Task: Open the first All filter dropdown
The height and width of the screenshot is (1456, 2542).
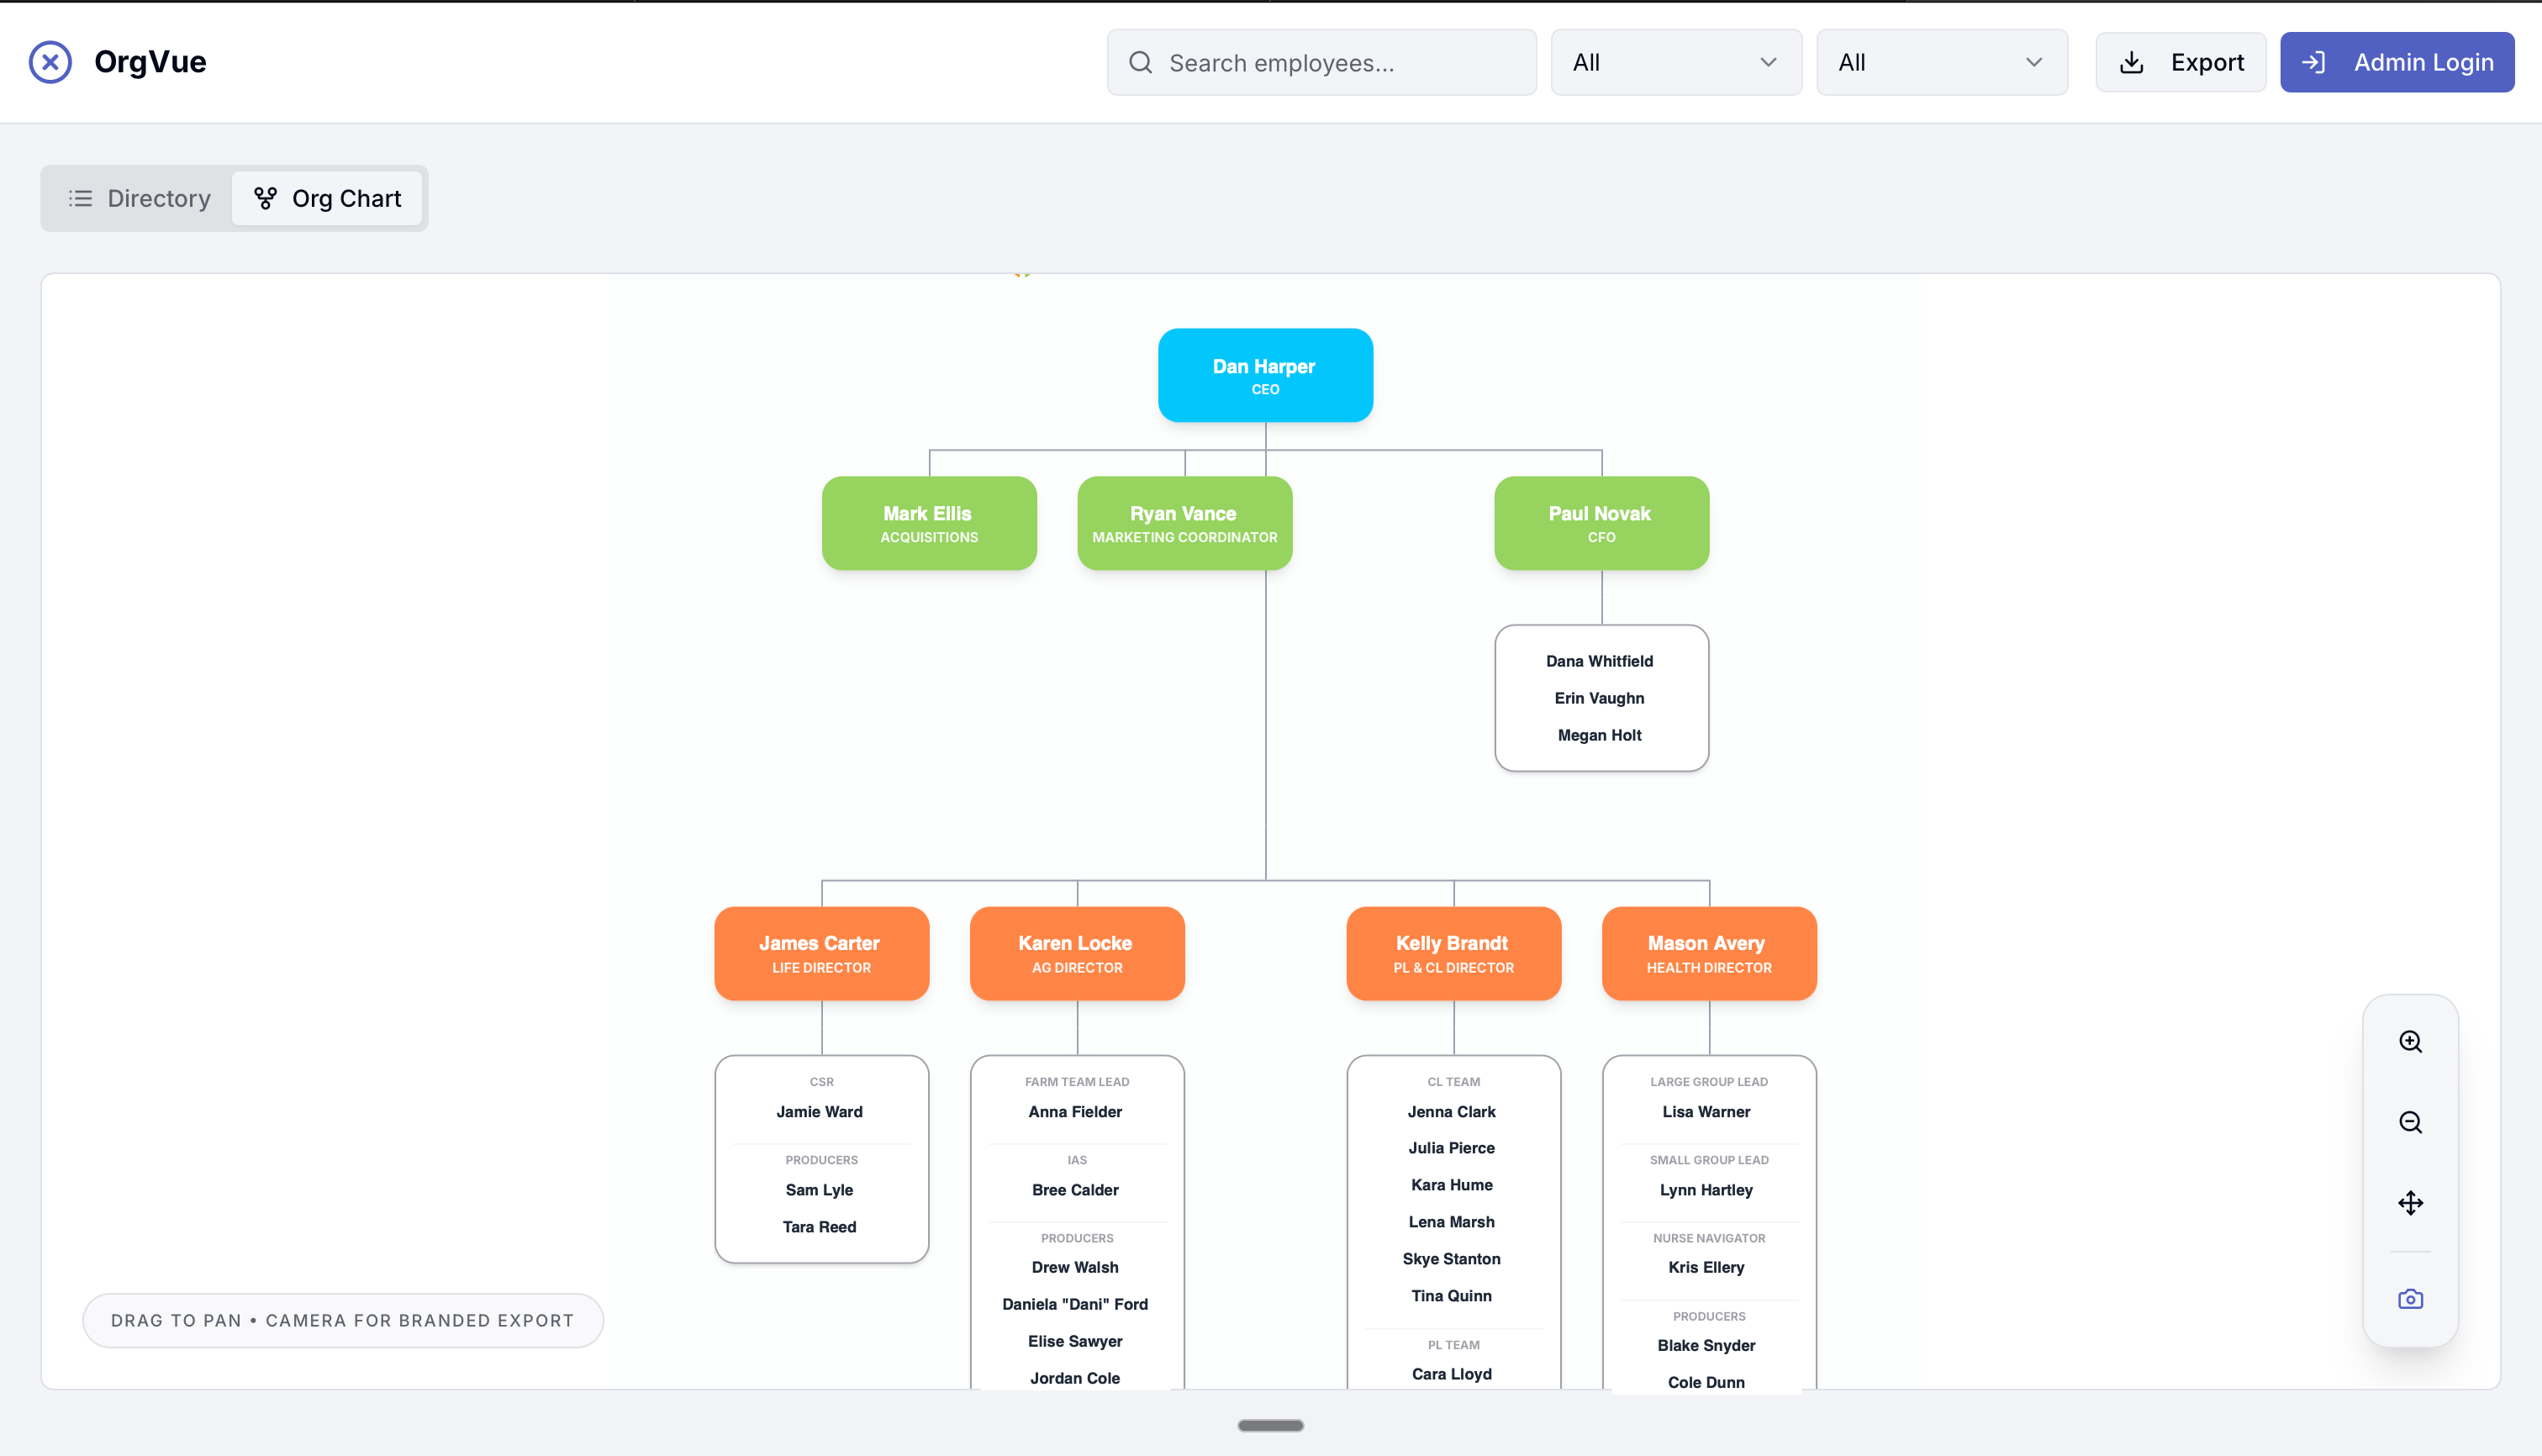Action: 1676,62
